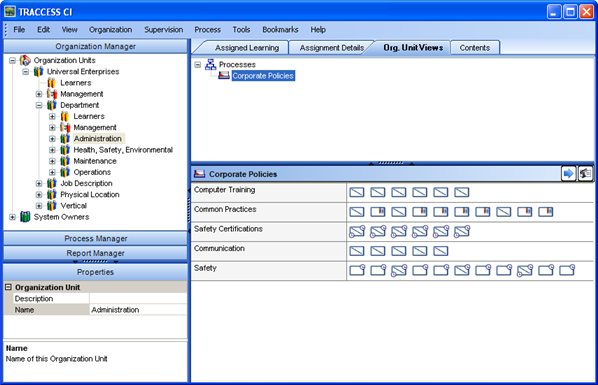This screenshot has width=598, height=385.
Task: Collapse the Universal Enterprises node
Action: pyautogui.click(x=26, y=71)
